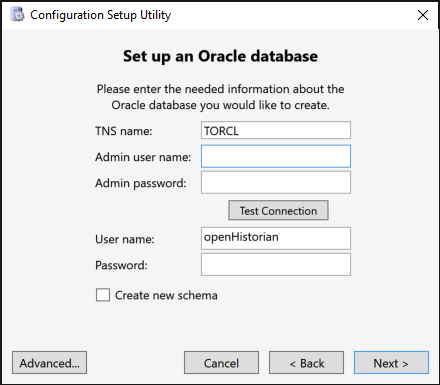Click the Test Connection button
The height and width of the screenshot is (385, 440).
[x=278, y=210]
